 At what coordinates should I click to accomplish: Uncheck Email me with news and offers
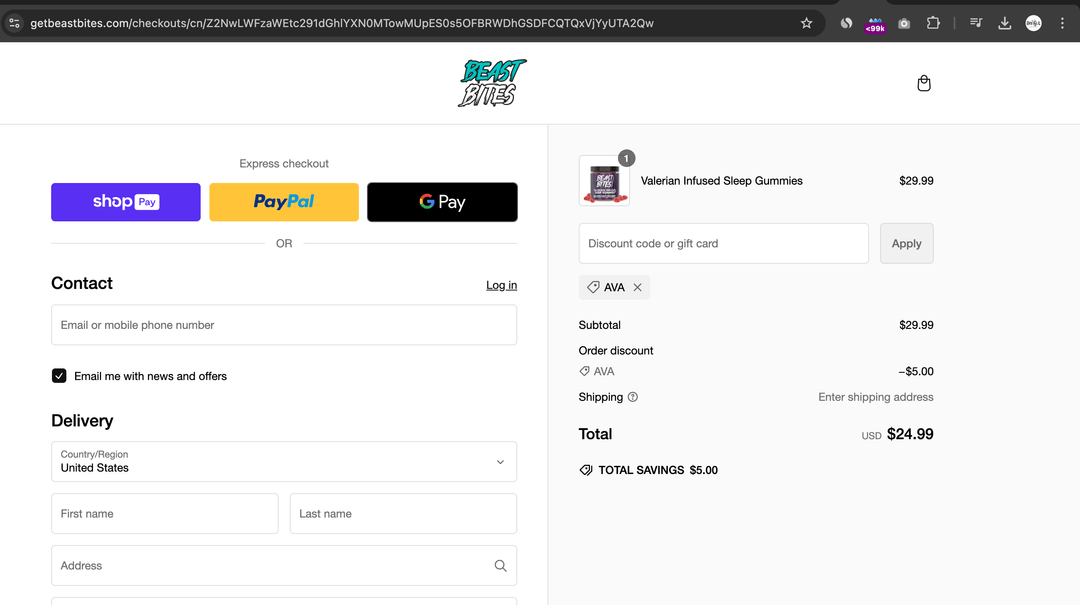tap(59, 376)
